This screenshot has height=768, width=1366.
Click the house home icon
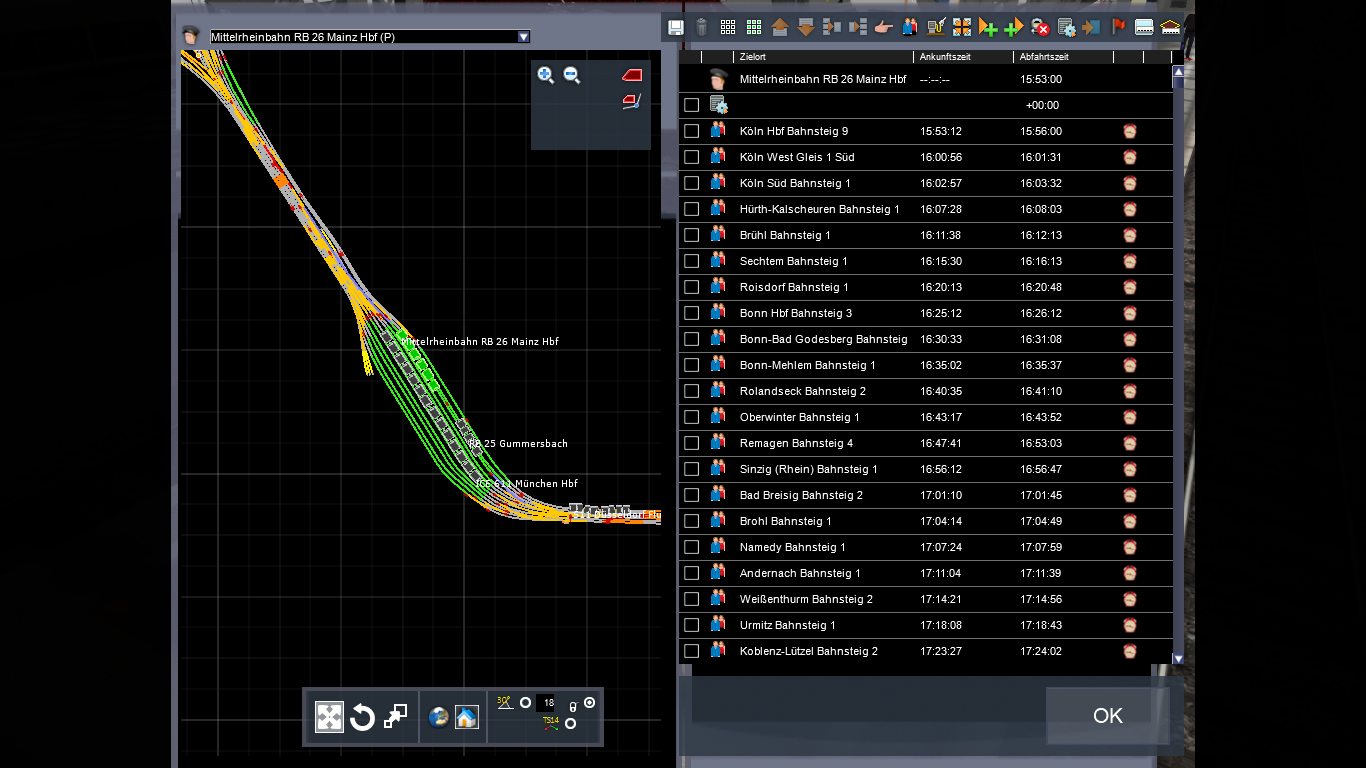coord(467,717)
